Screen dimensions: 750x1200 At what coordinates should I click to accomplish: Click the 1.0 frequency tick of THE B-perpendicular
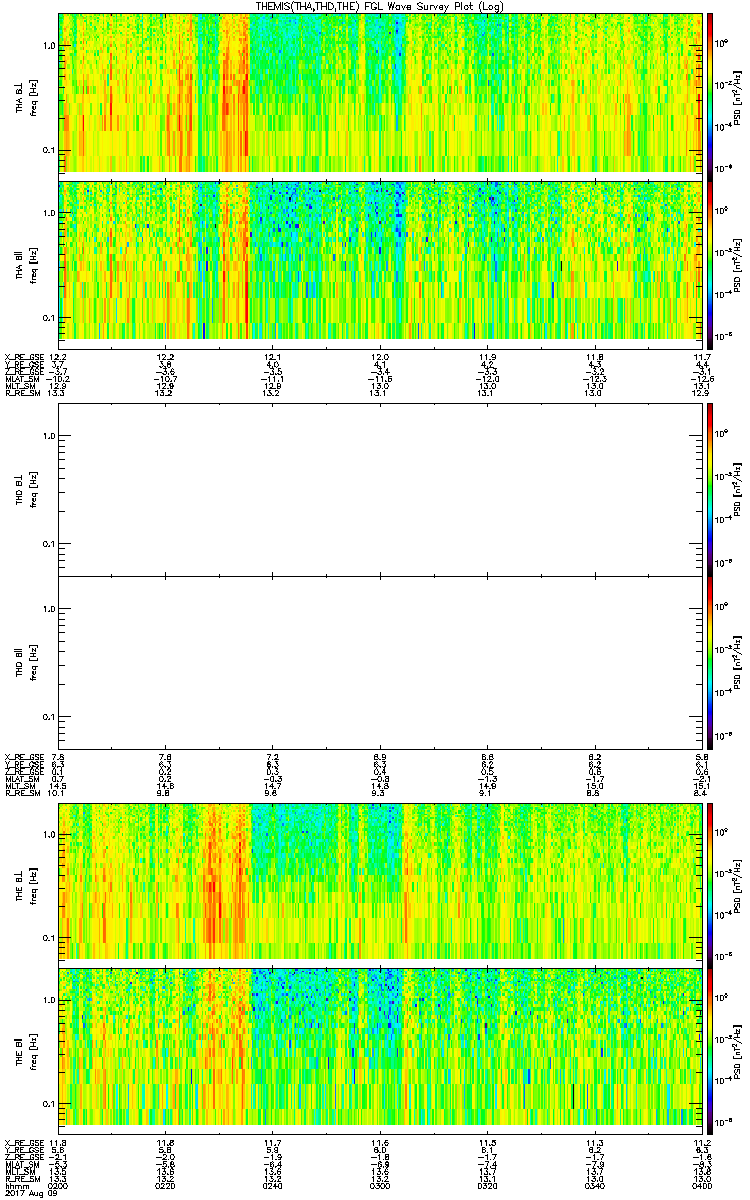point(49,833)
